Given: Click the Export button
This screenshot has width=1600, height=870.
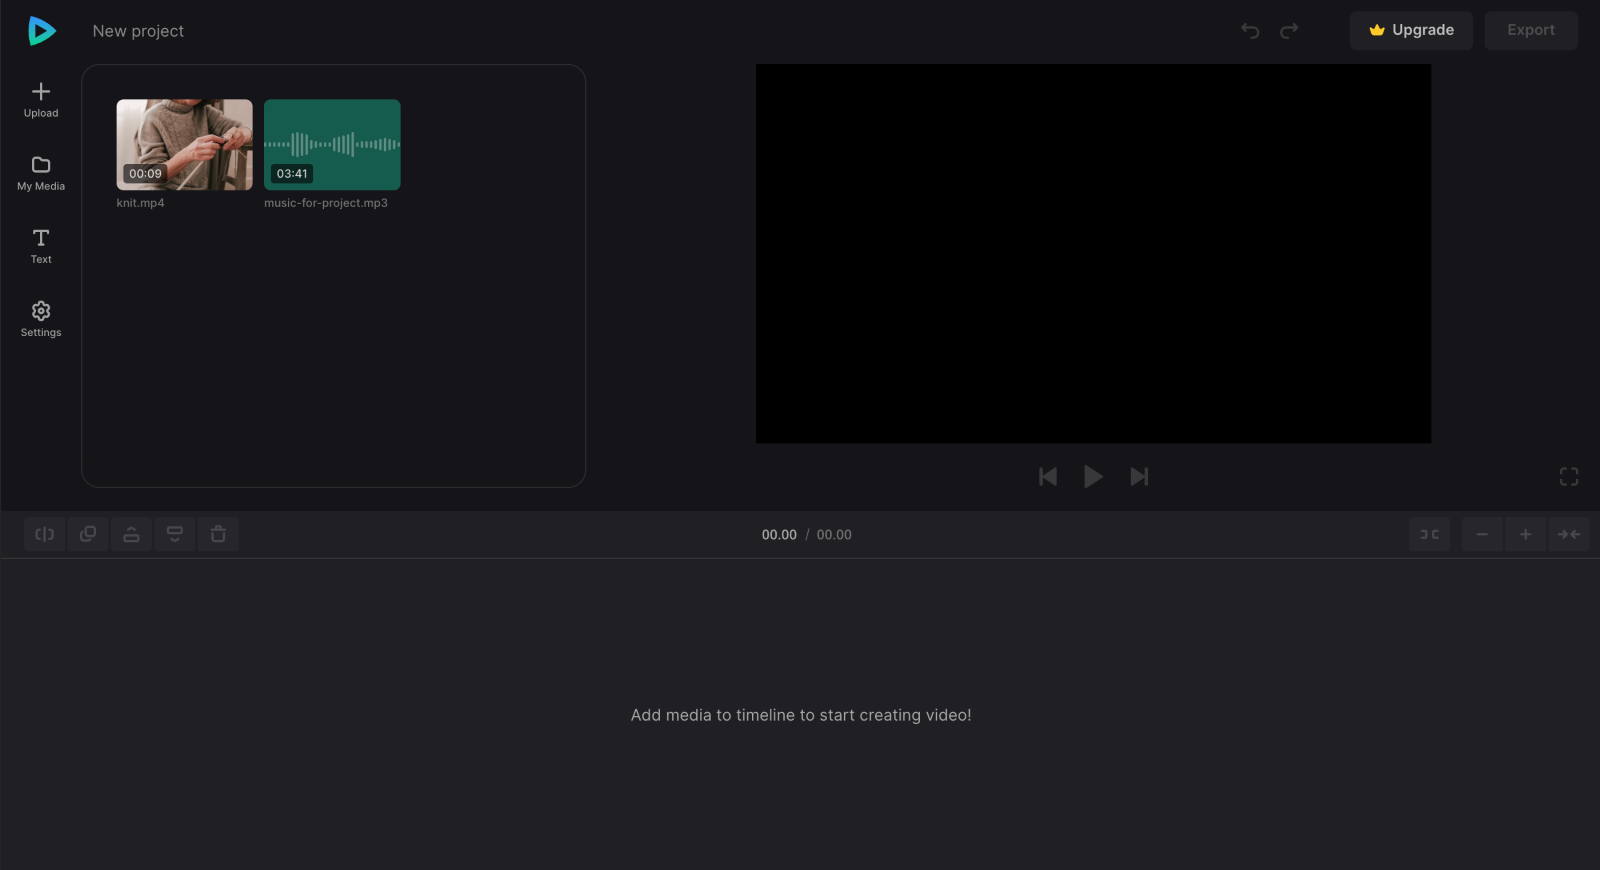Looking at the screenshot, I should pos(1531,30).
